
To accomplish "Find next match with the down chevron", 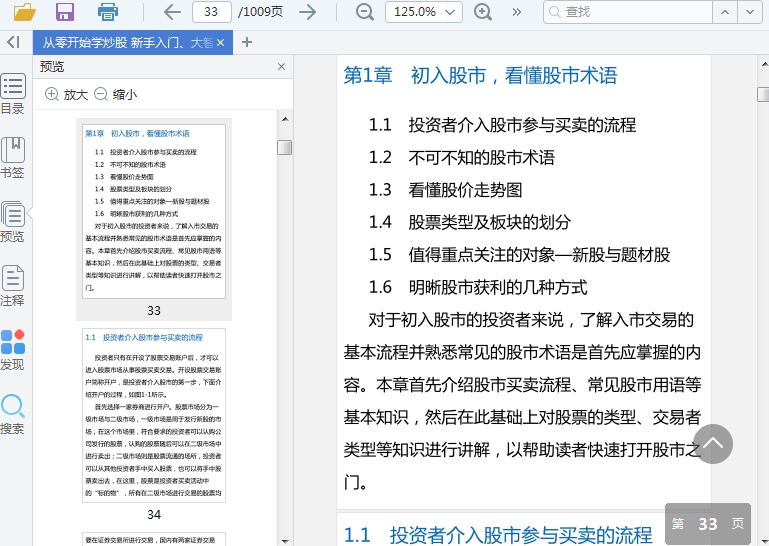I will (x=750, y=12).
